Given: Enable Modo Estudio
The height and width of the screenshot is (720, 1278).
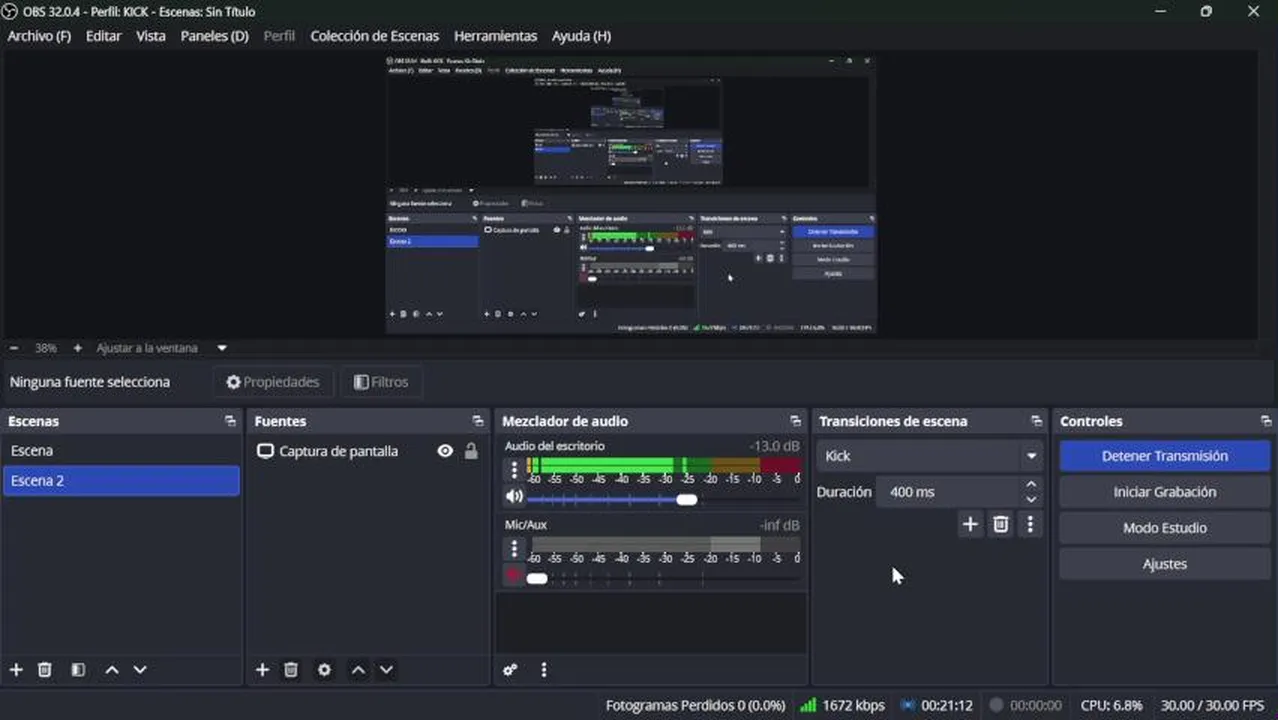Looking at the screenshot, I should [x=1165, y=528].
